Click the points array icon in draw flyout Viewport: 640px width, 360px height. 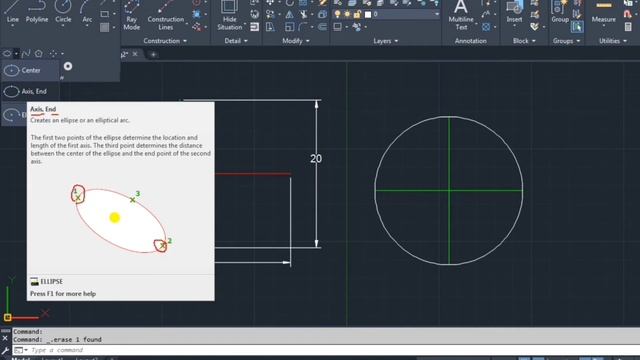click(x=53, y=53)
